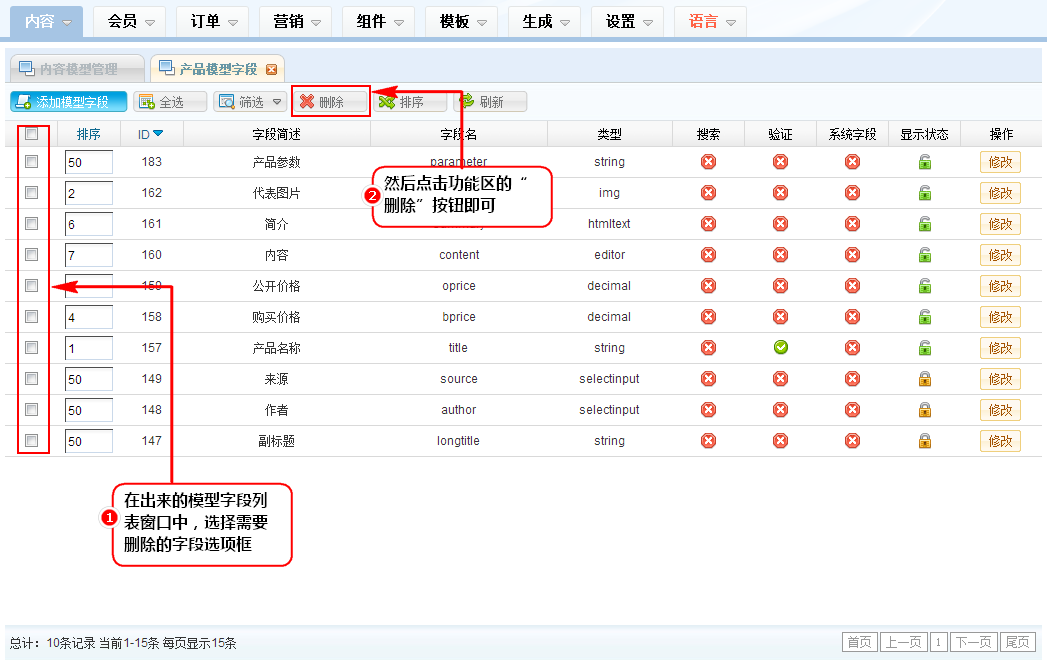The height and width of the screenshot is (662, 1047).
Task: Click 添加模型字段 button
Action: tap(69, 102)
